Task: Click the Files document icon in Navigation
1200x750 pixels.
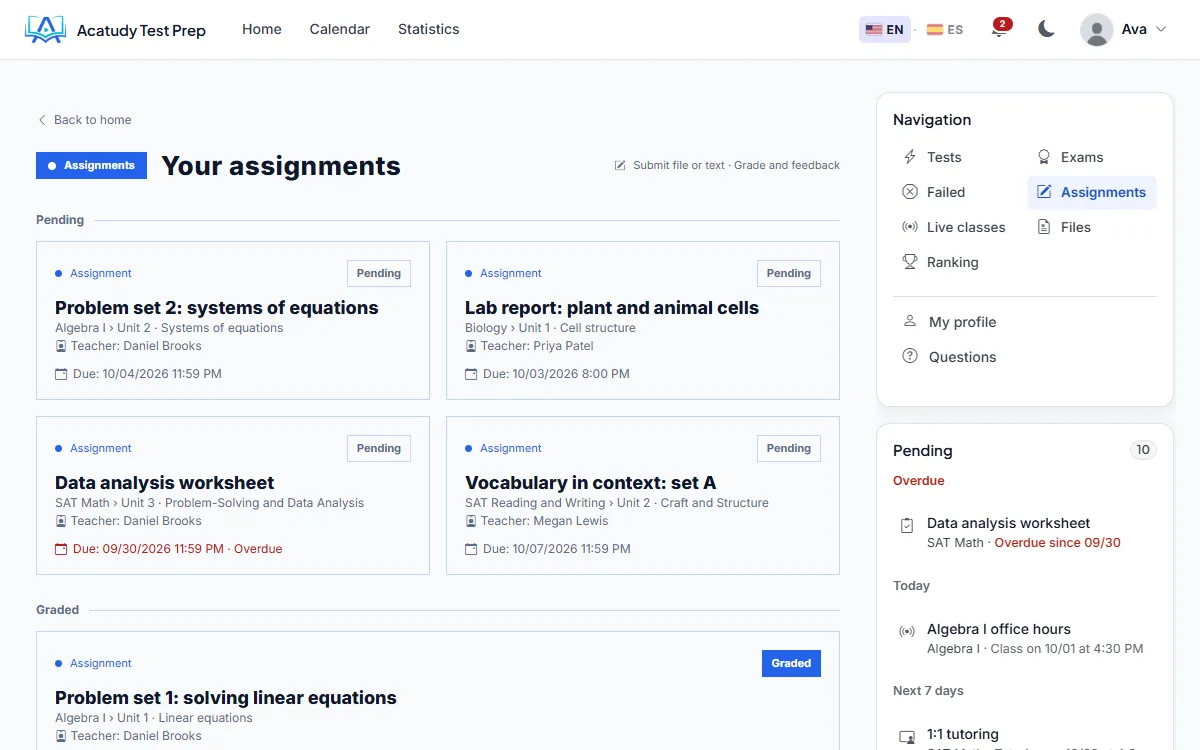Action: (1044, 227)
